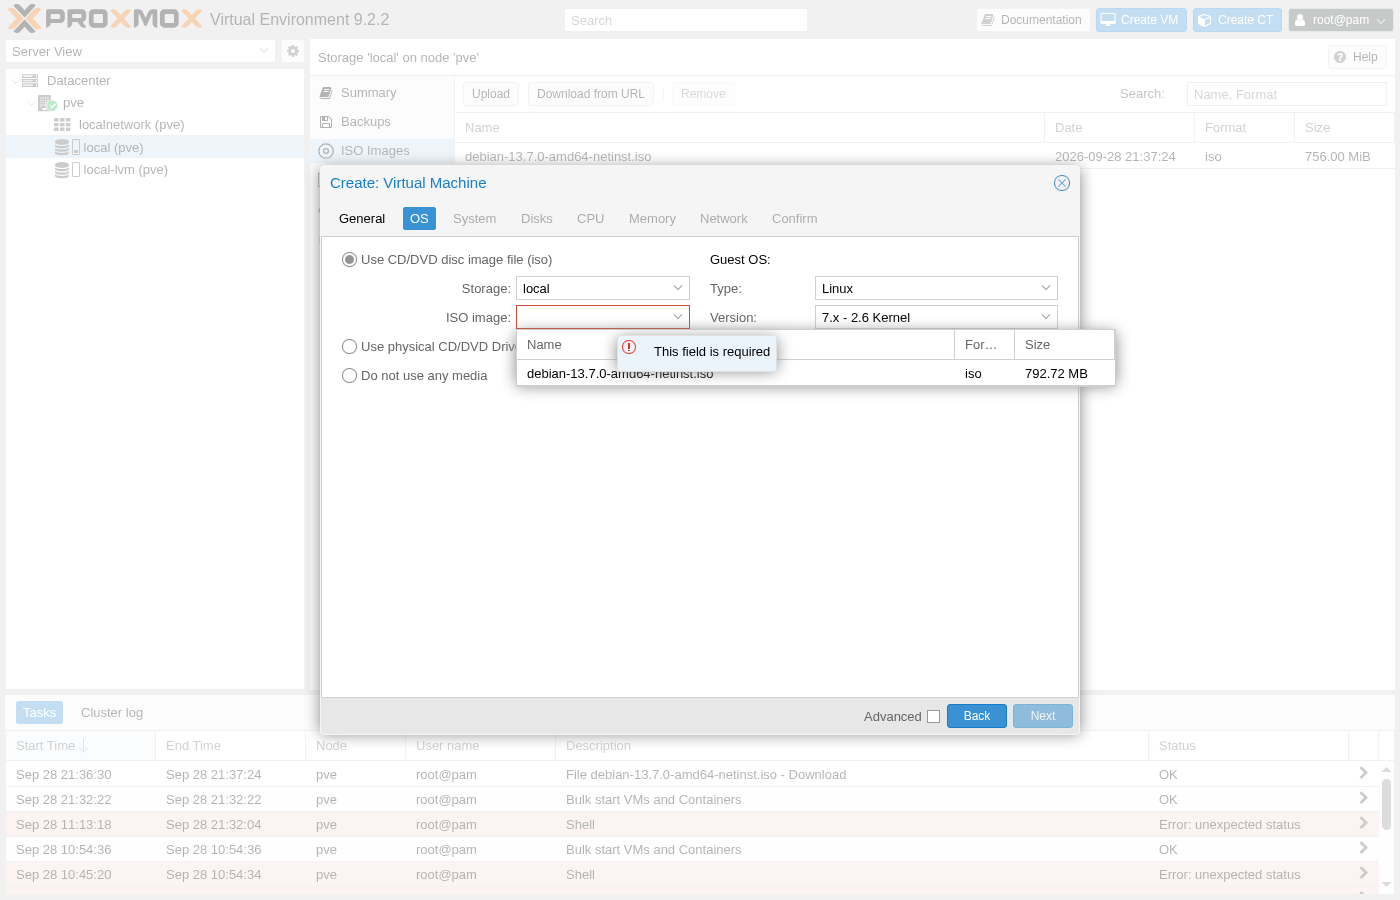Switch to the Network tab
This screenshot has width=1400, height=900.
pyautogui.click(x=724, y=219)
